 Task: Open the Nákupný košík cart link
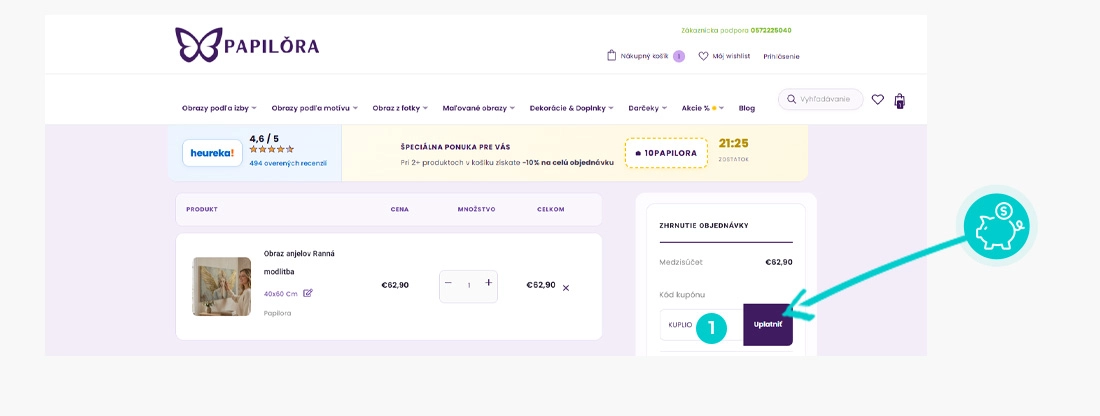click(x=644, y=56)
